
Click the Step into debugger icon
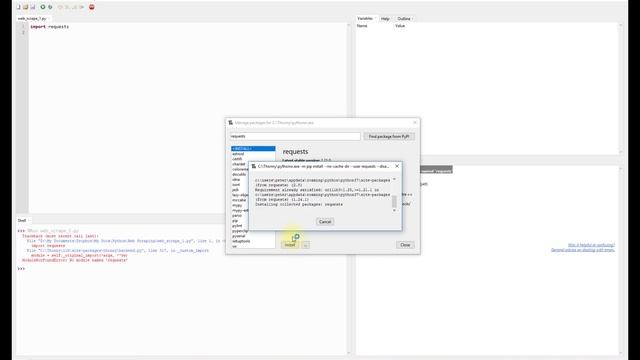pyautogui.click(x=67, y=7)
